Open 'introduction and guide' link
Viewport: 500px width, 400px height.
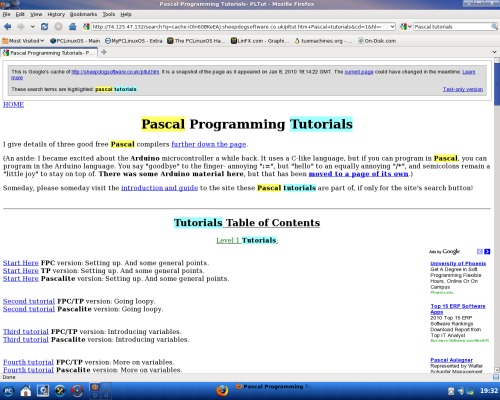pyautogui.click(x=159, y=188)
